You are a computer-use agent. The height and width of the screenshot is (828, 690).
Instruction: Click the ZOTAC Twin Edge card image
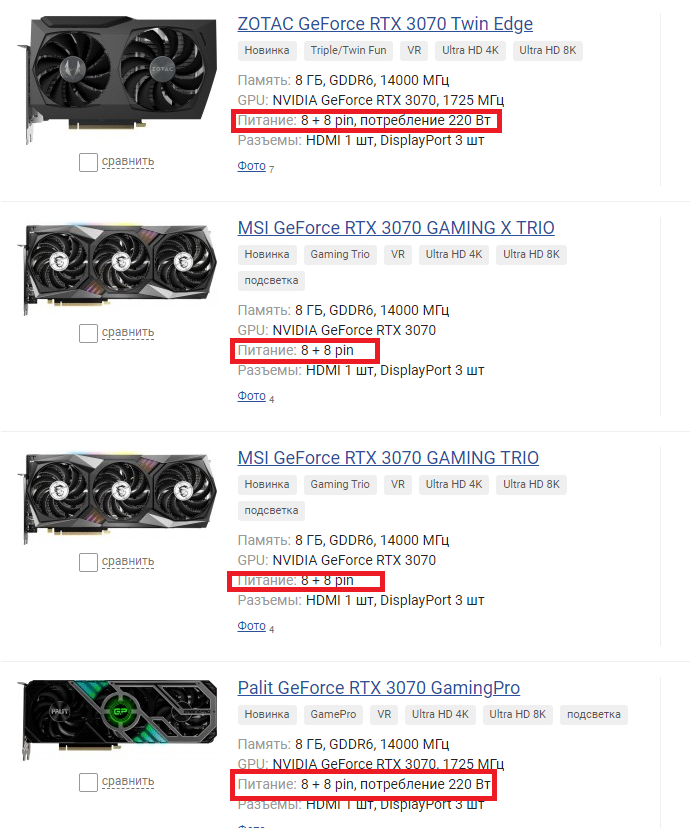click(117, 79)
